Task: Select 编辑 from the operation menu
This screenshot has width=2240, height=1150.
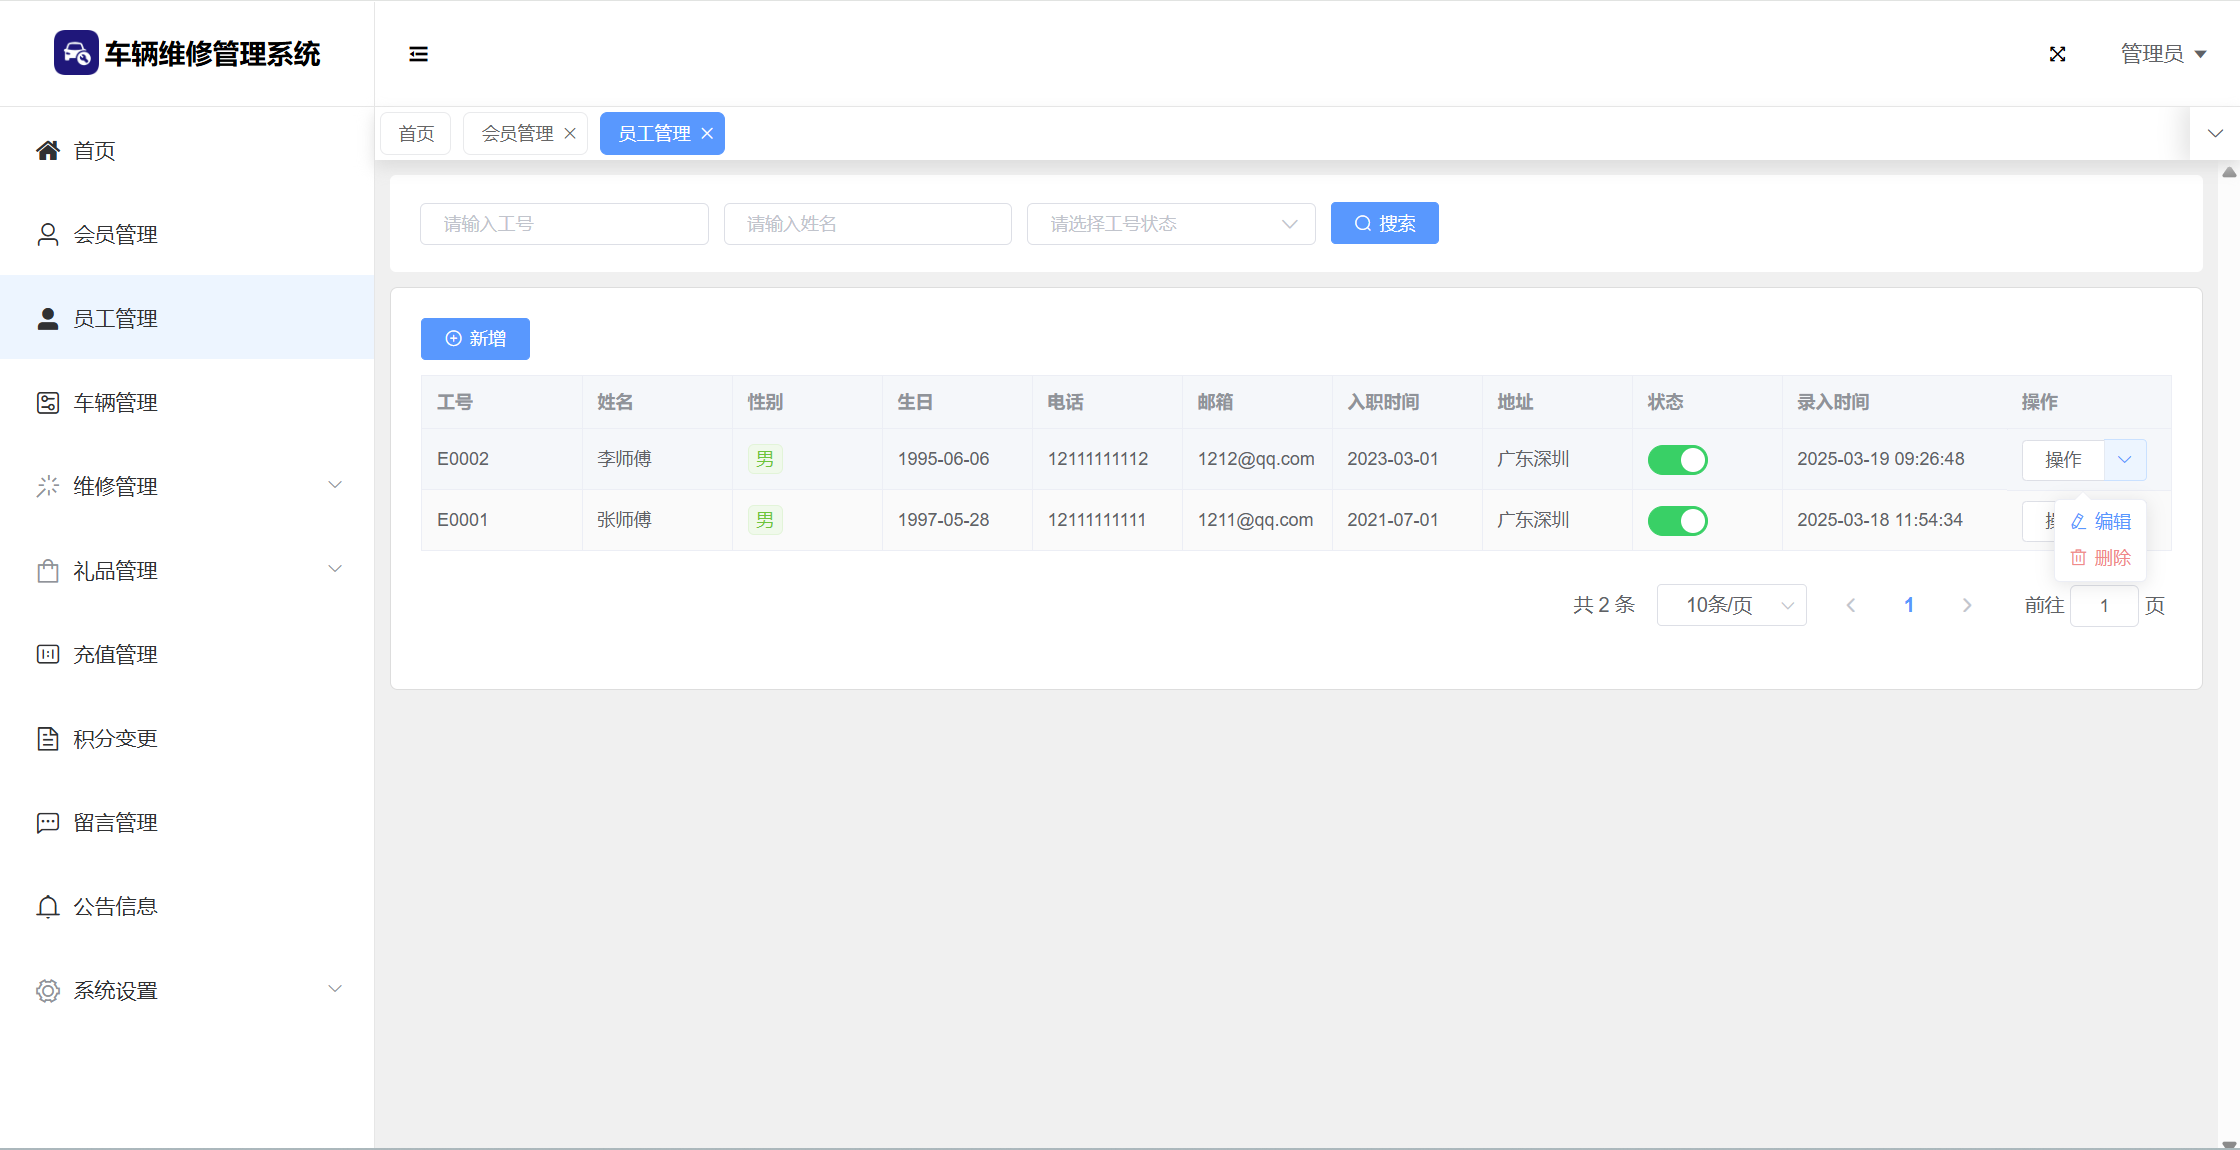Action: [x=2101, y=522]
